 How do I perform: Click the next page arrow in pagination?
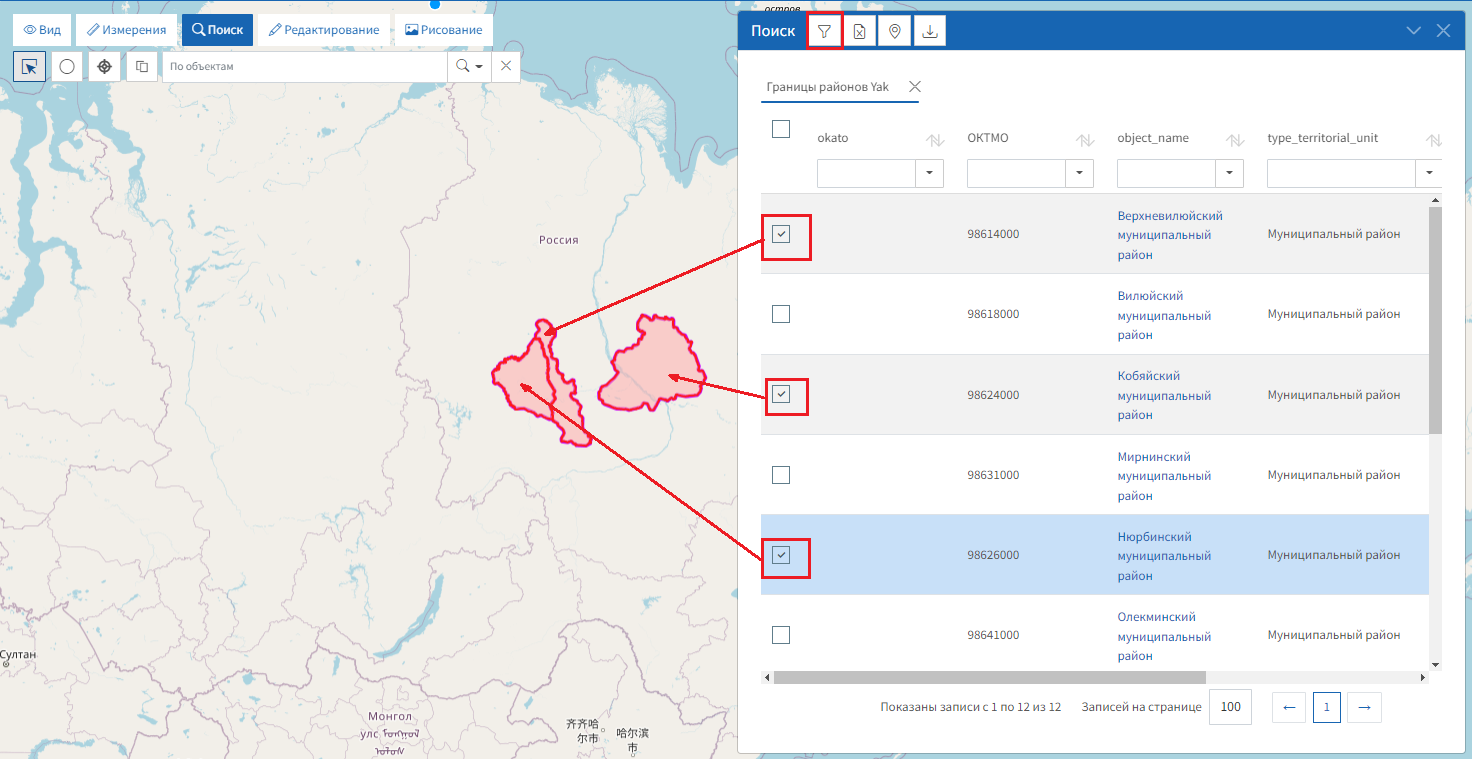1364,707
